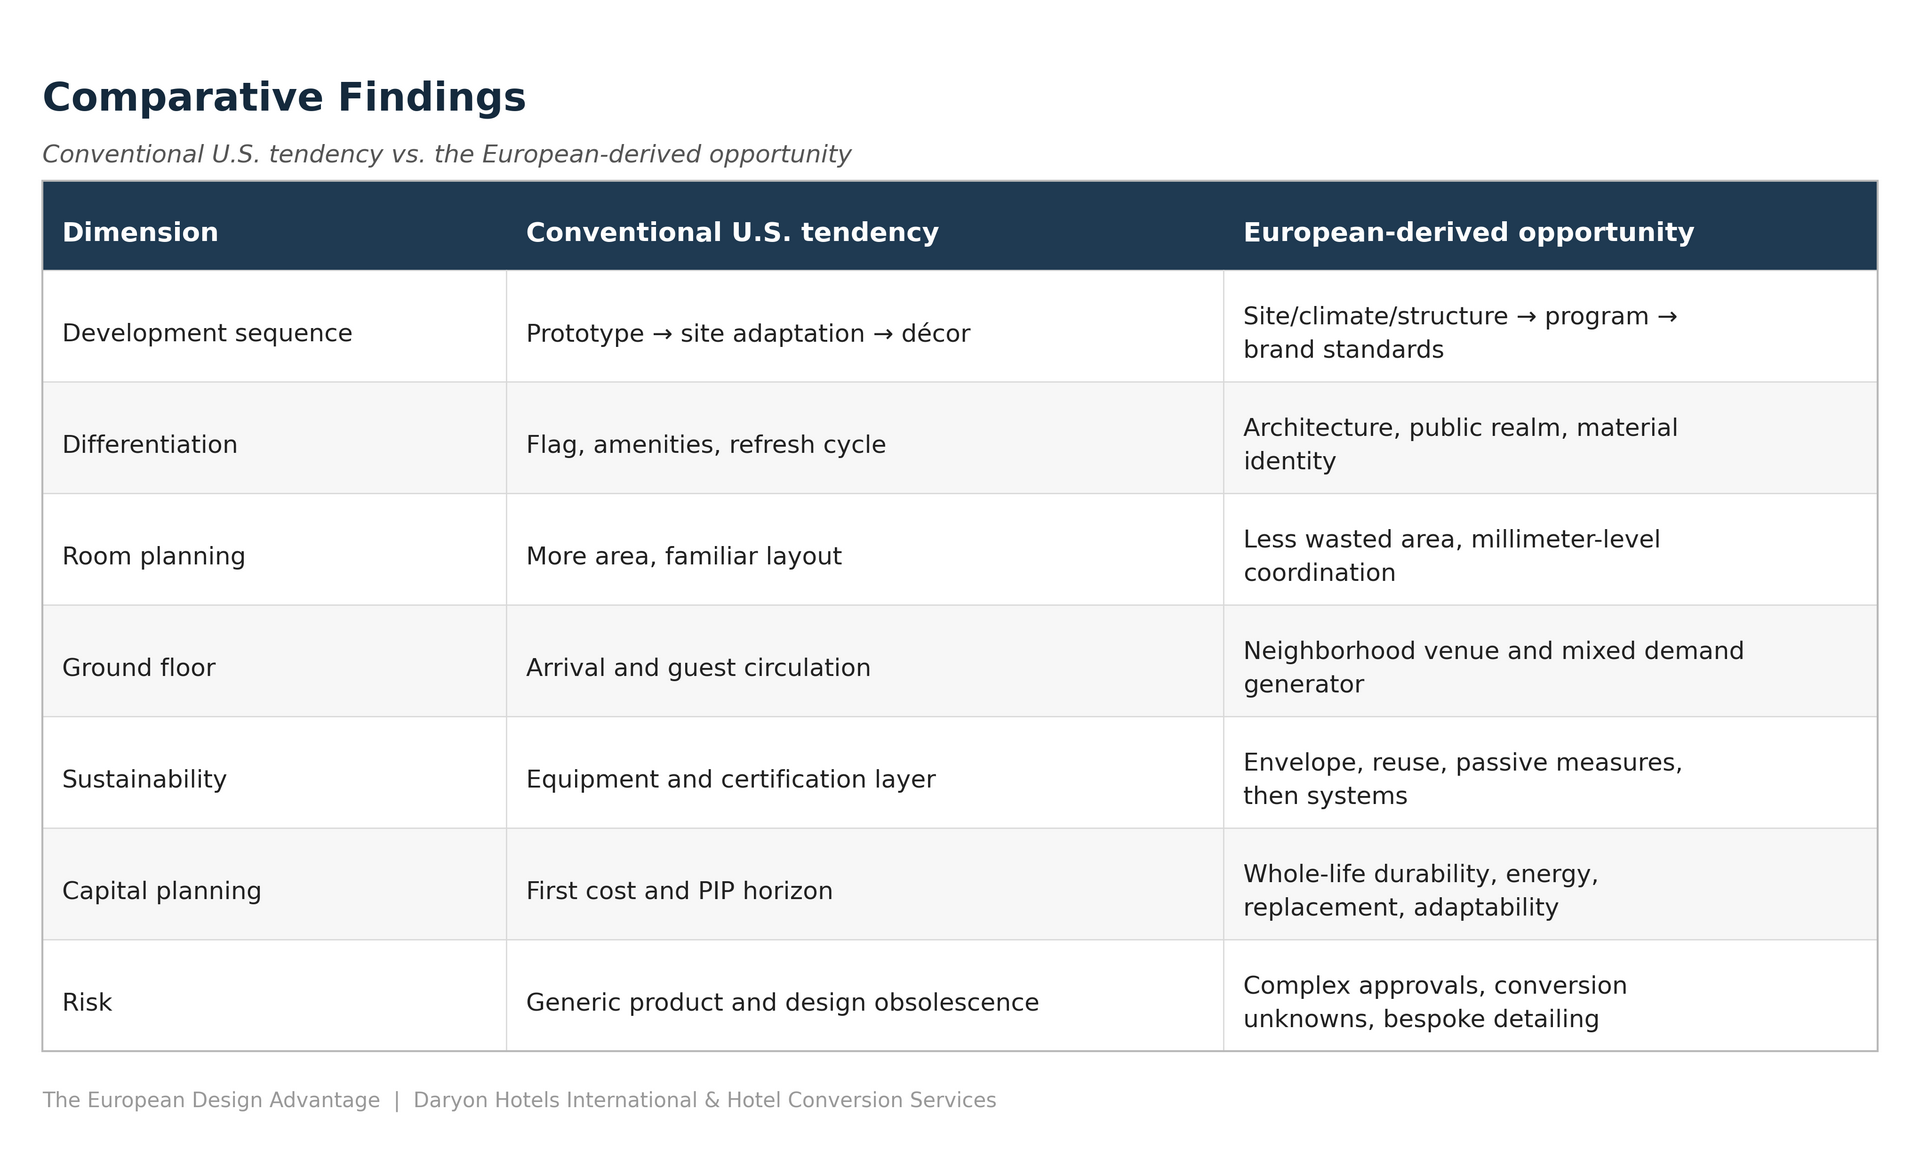The width and height of the screenshot is (1920, 1174).
Task: Click the Room planning row label
Action: 153,556
